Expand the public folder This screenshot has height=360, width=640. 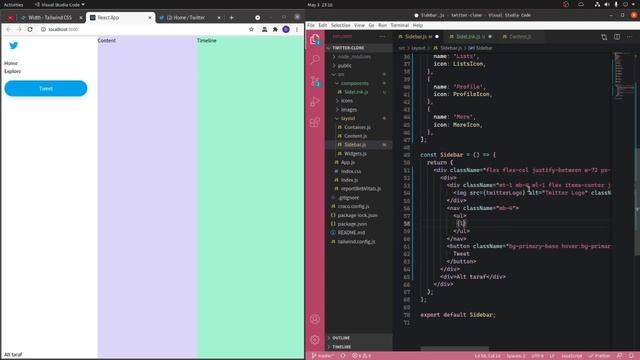[344, 65]
